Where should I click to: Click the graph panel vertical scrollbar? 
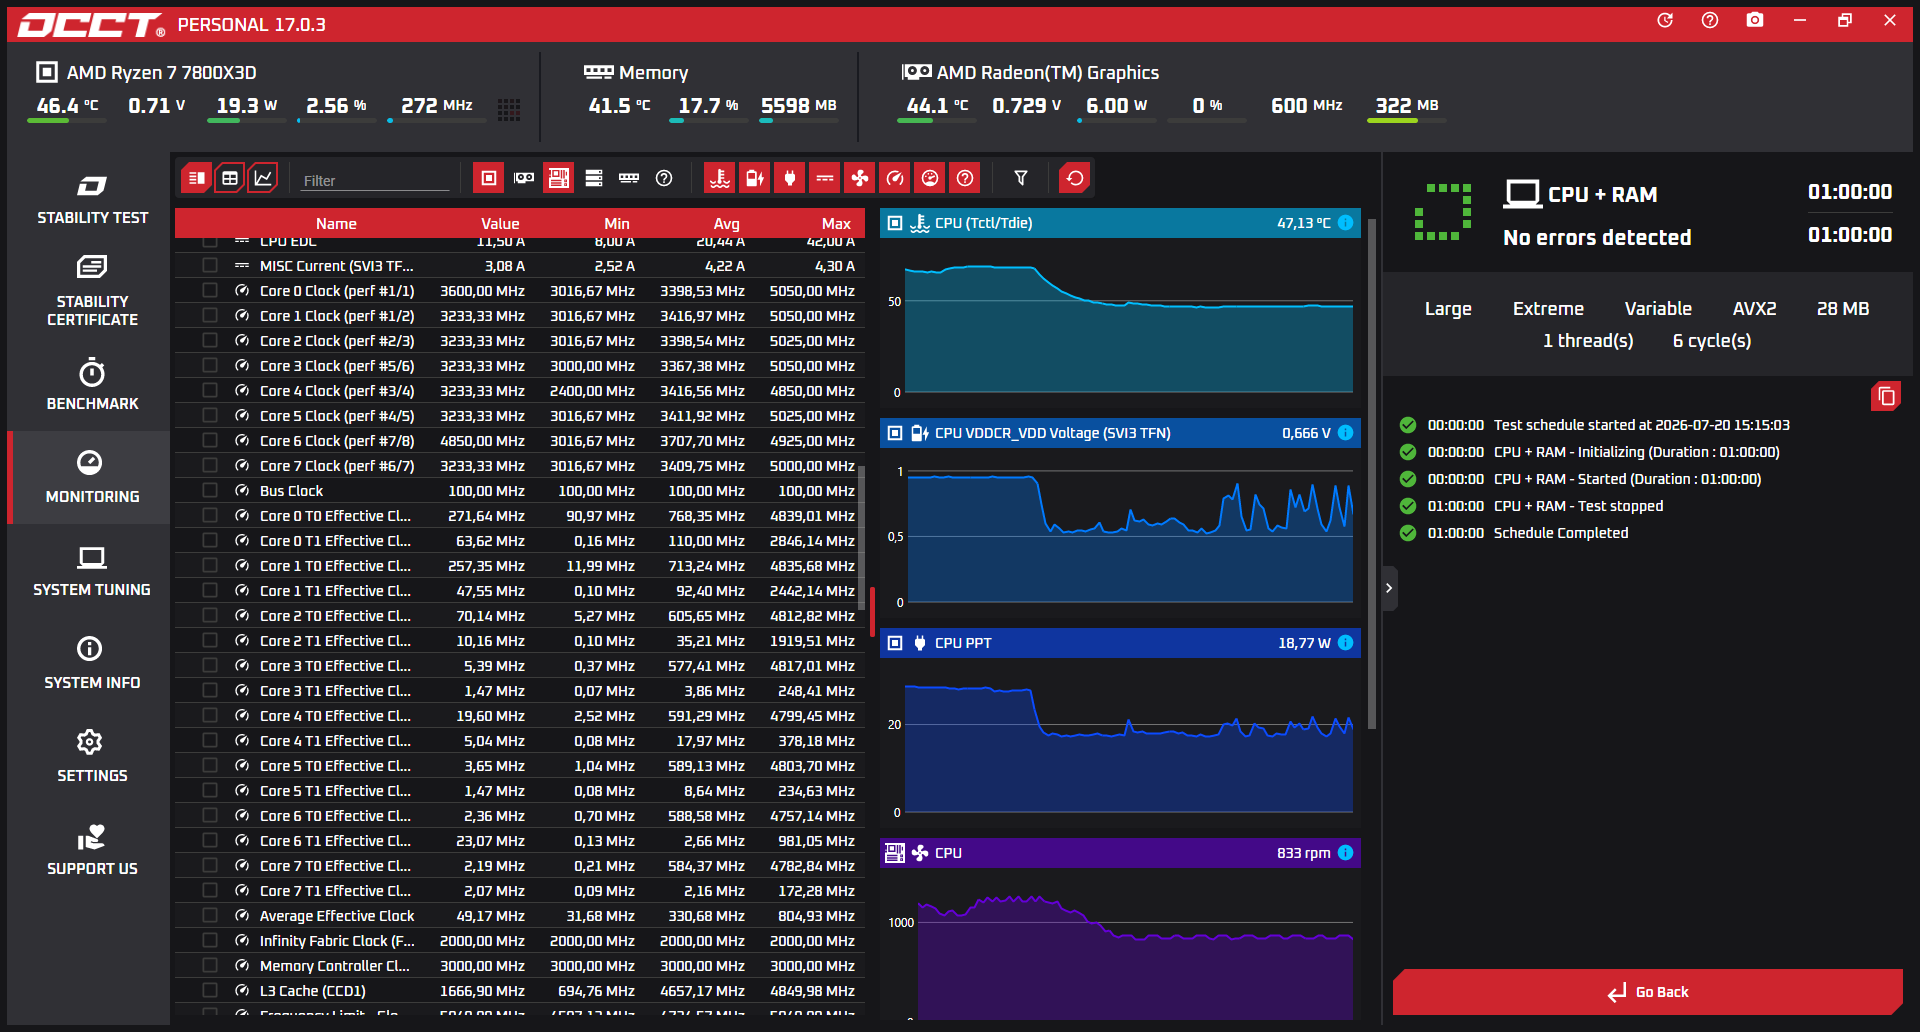click(1372, 475)
